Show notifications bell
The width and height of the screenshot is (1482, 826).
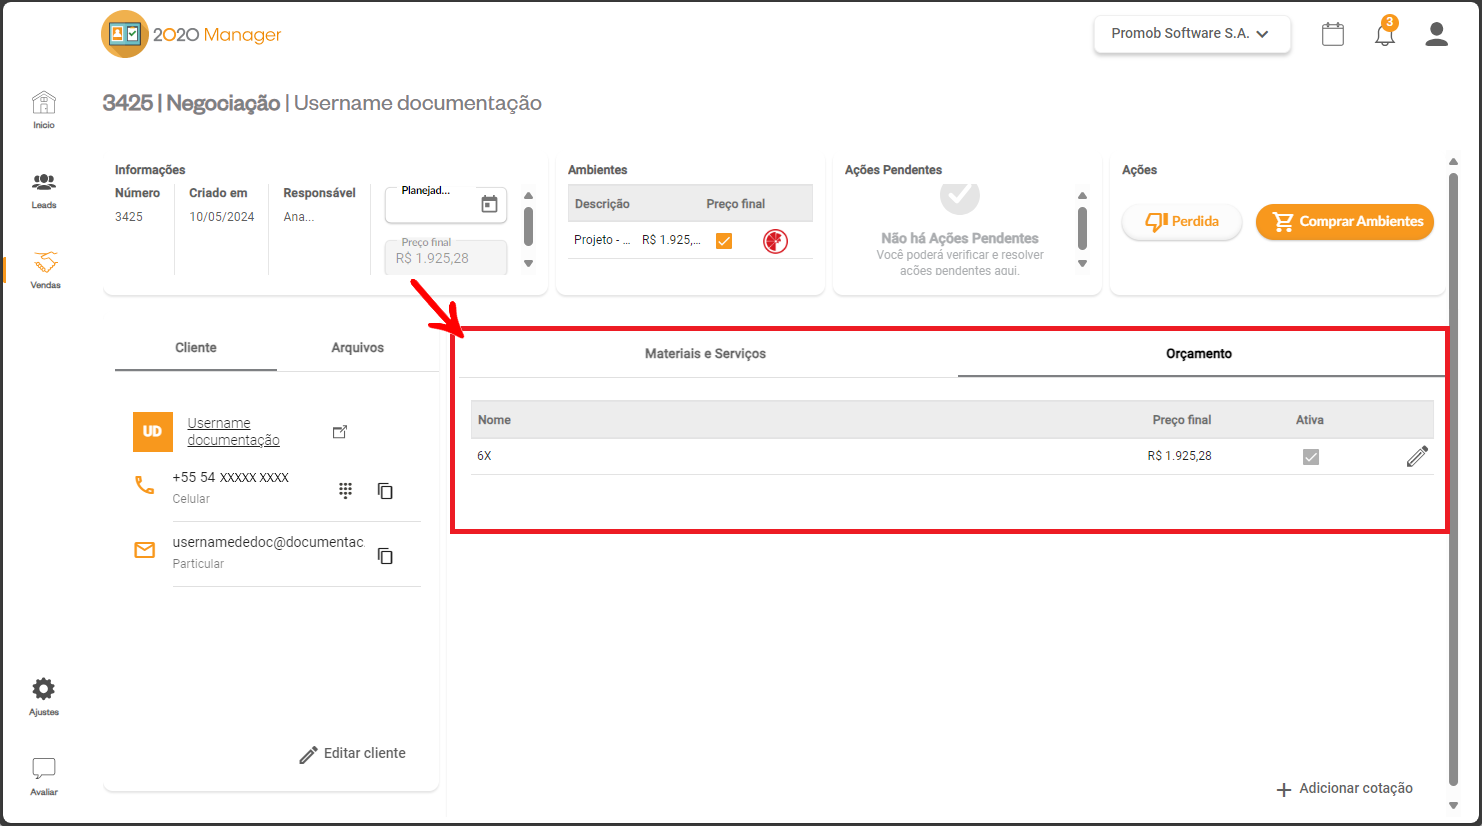click(1385, 35)
